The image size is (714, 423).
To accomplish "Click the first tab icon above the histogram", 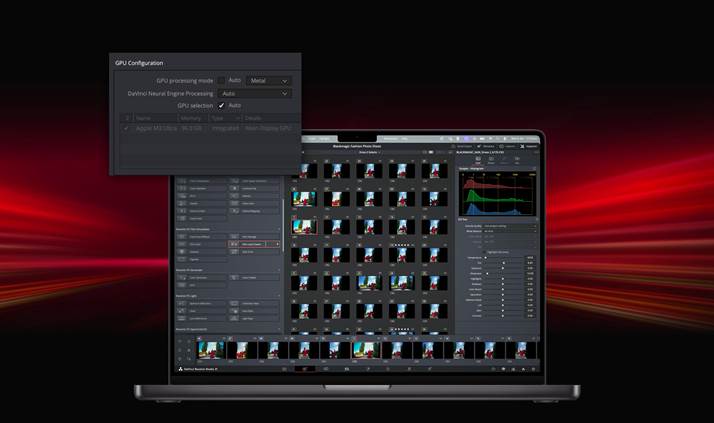I will pos(478,158).
